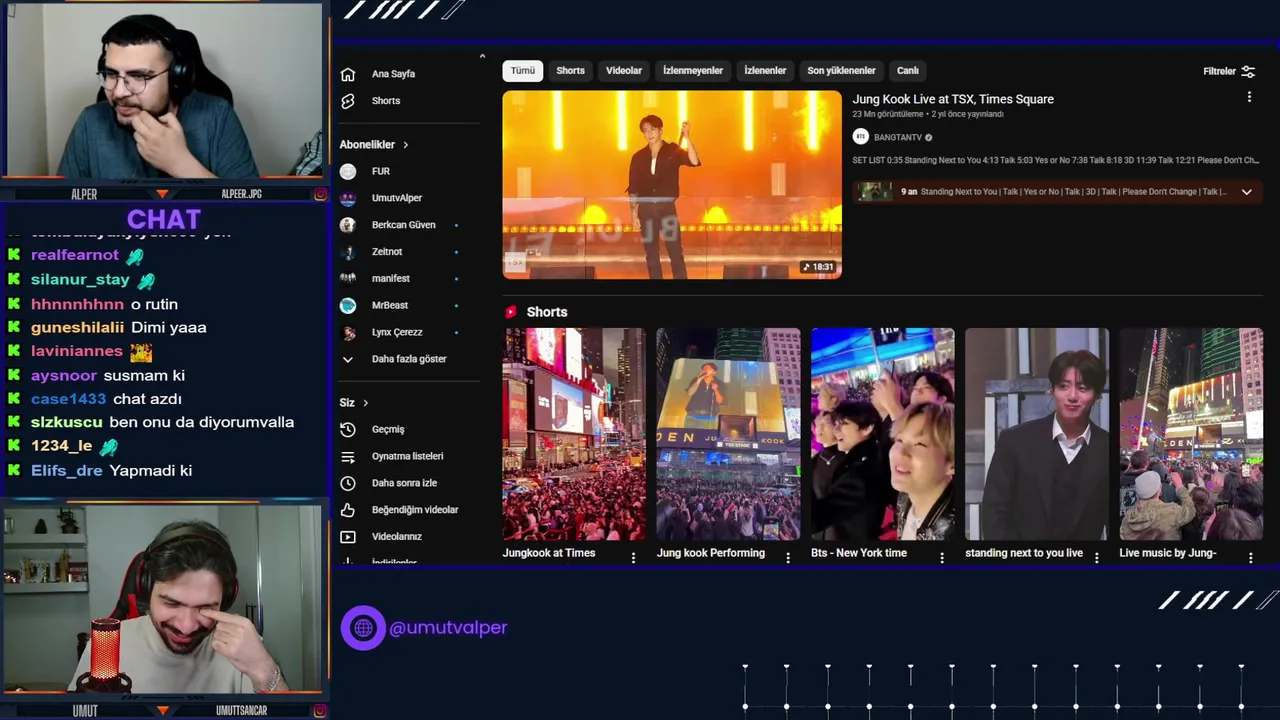The height and width of the screenshot is (720, 1280).
Task: Select the Videolar filter chip
Action: coord(624,71)
